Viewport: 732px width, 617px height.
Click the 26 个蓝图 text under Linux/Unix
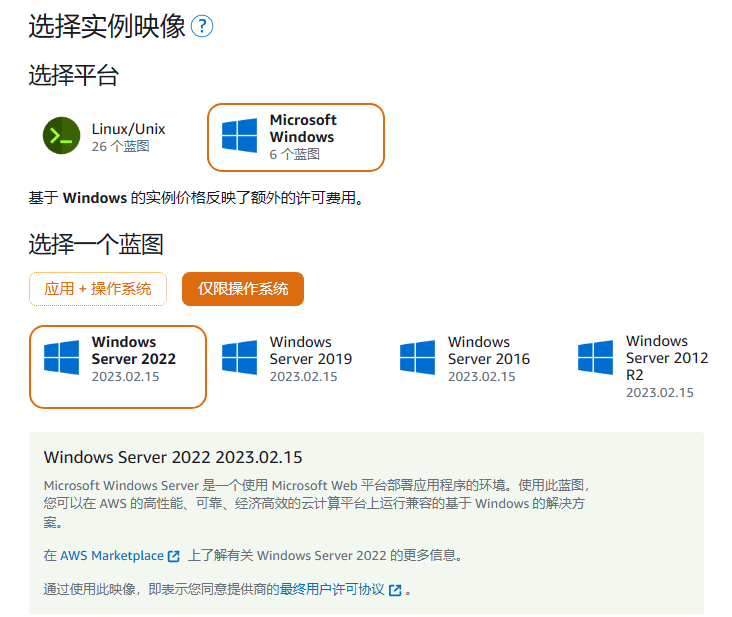120,147
